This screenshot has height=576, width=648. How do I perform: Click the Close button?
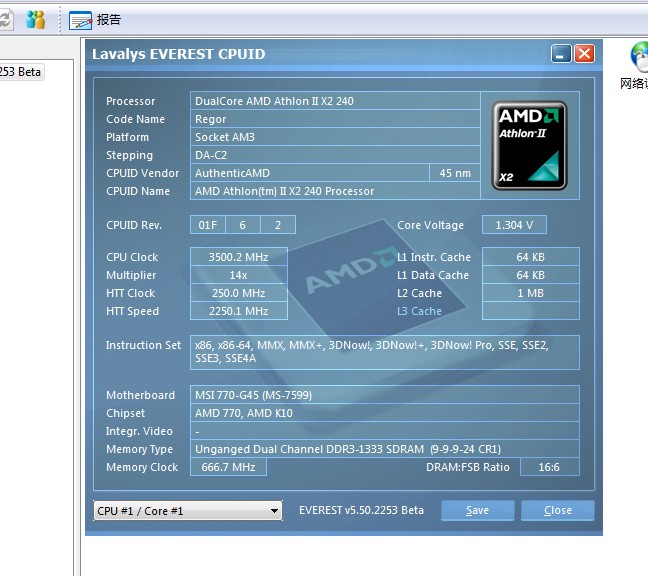pyautogui.click(x=557, y=510)
